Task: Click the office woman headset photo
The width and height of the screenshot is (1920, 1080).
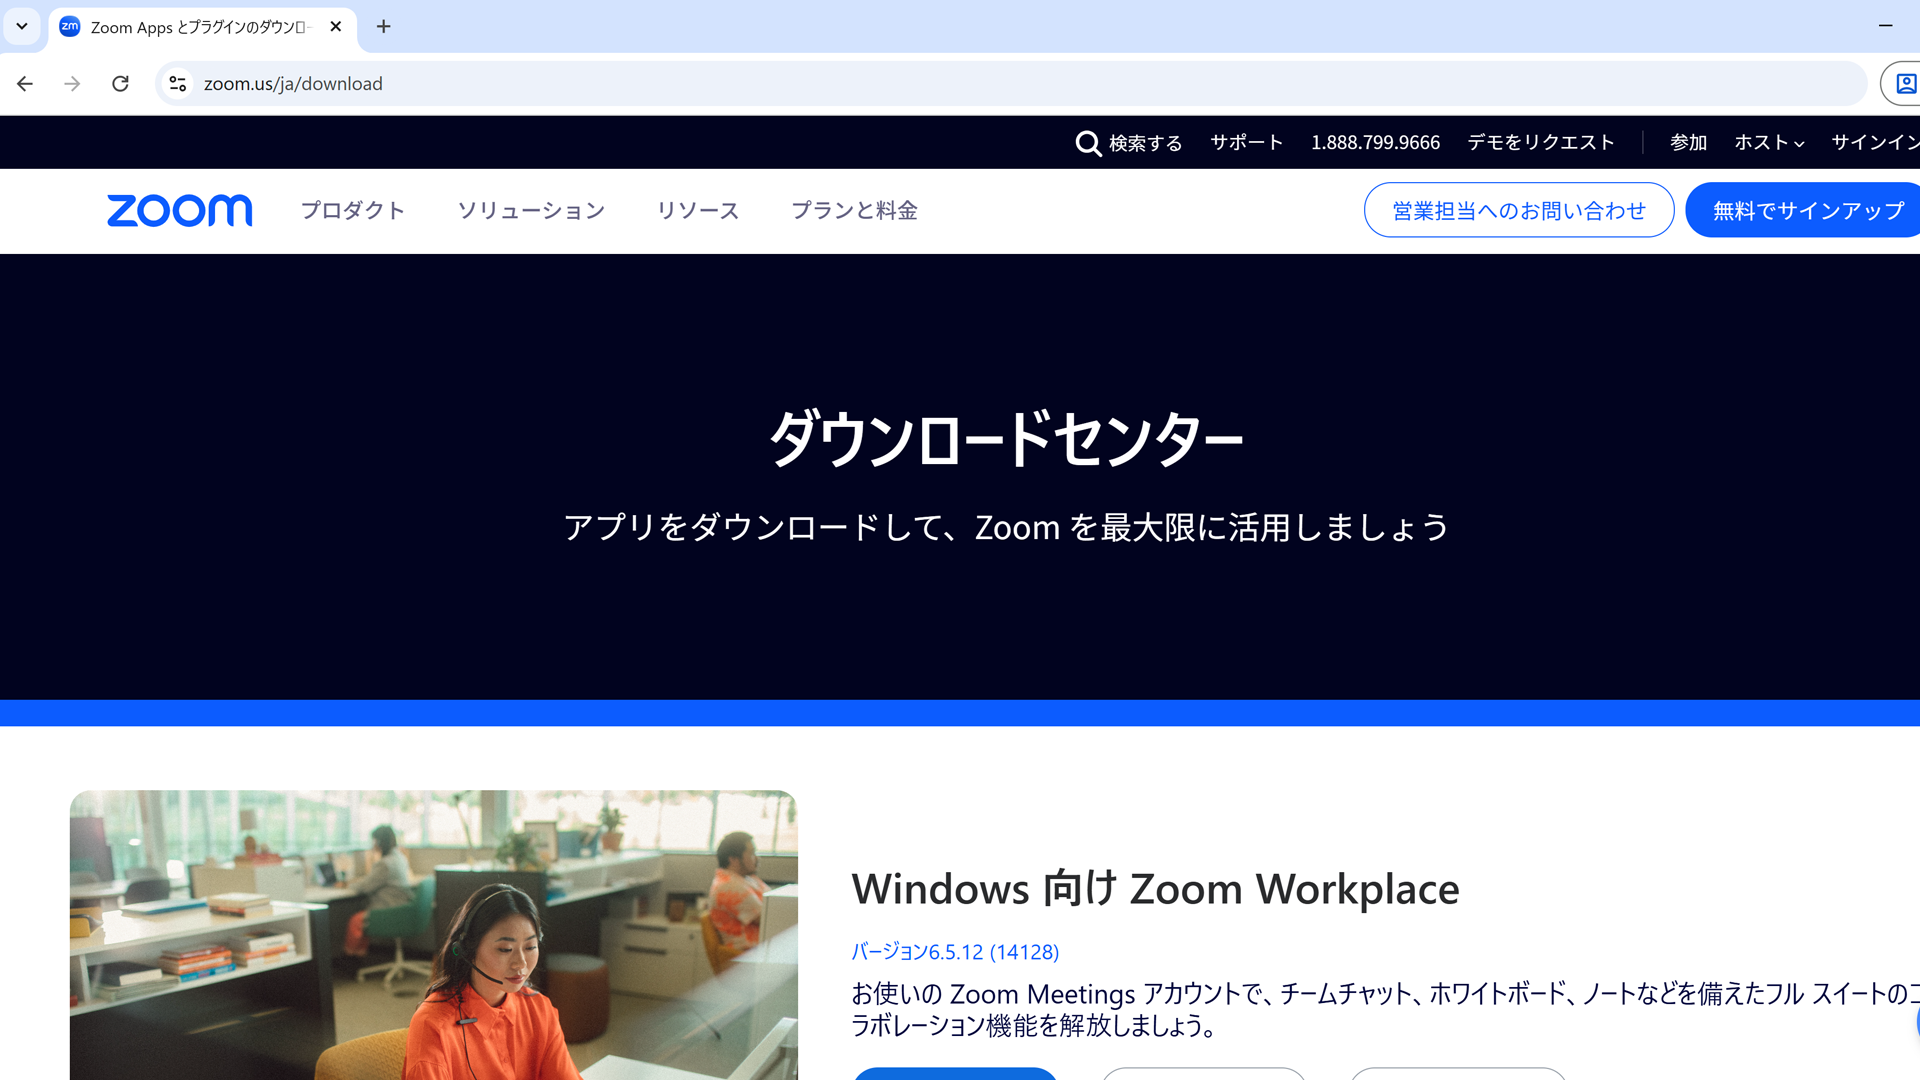Action: (434, 935)
